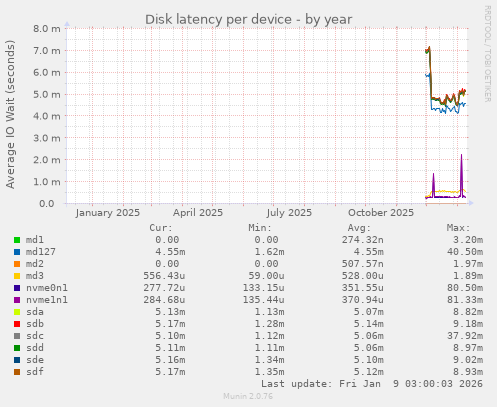497x407 pixels.
Task: Click the sdc max value 37.92m
Action: tap(465, 336)
